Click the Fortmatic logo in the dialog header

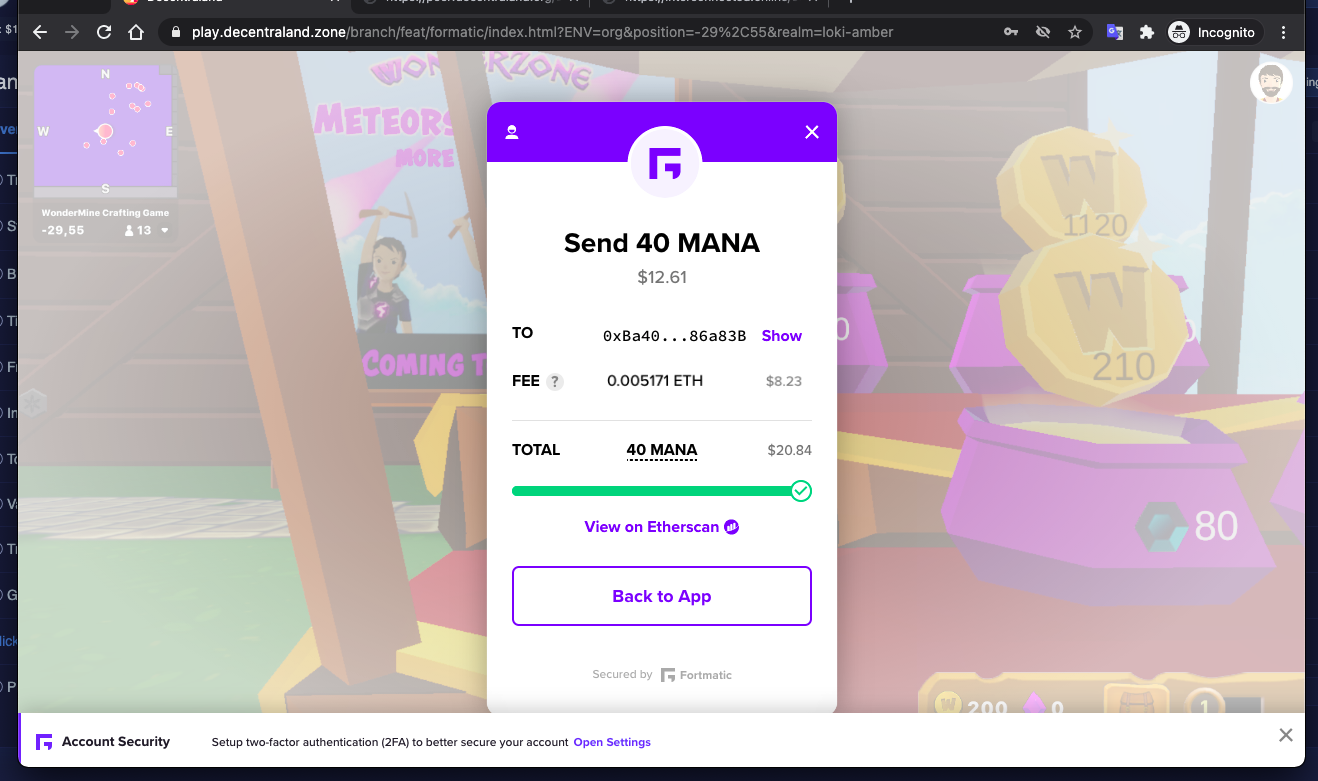(664, 162)
